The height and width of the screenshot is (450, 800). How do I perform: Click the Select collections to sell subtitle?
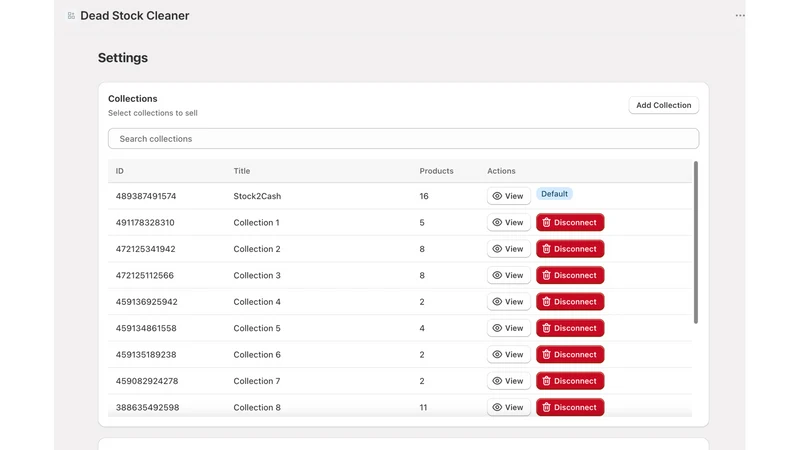[x=153, y=113]
